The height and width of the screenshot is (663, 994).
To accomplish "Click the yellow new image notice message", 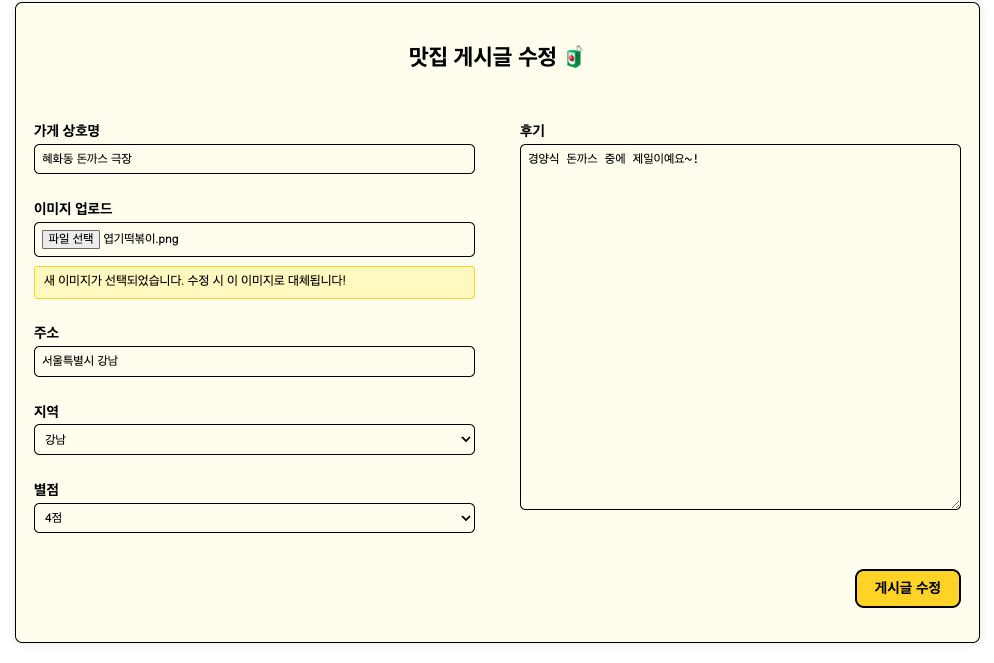I will pyautogui.click(x=254, y=282).
